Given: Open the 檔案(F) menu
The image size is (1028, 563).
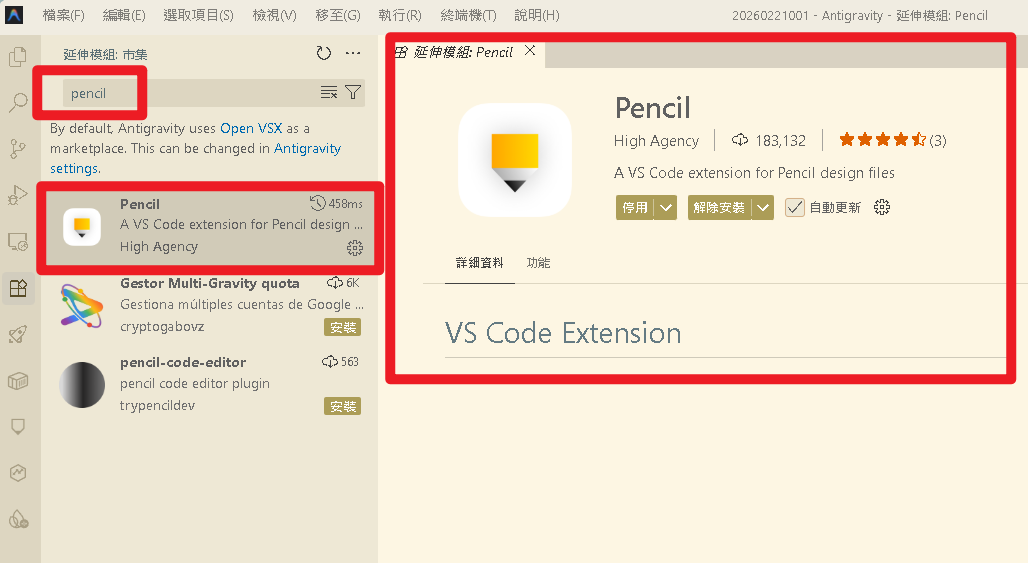Looking at the screenshot, I should point(64,15).
